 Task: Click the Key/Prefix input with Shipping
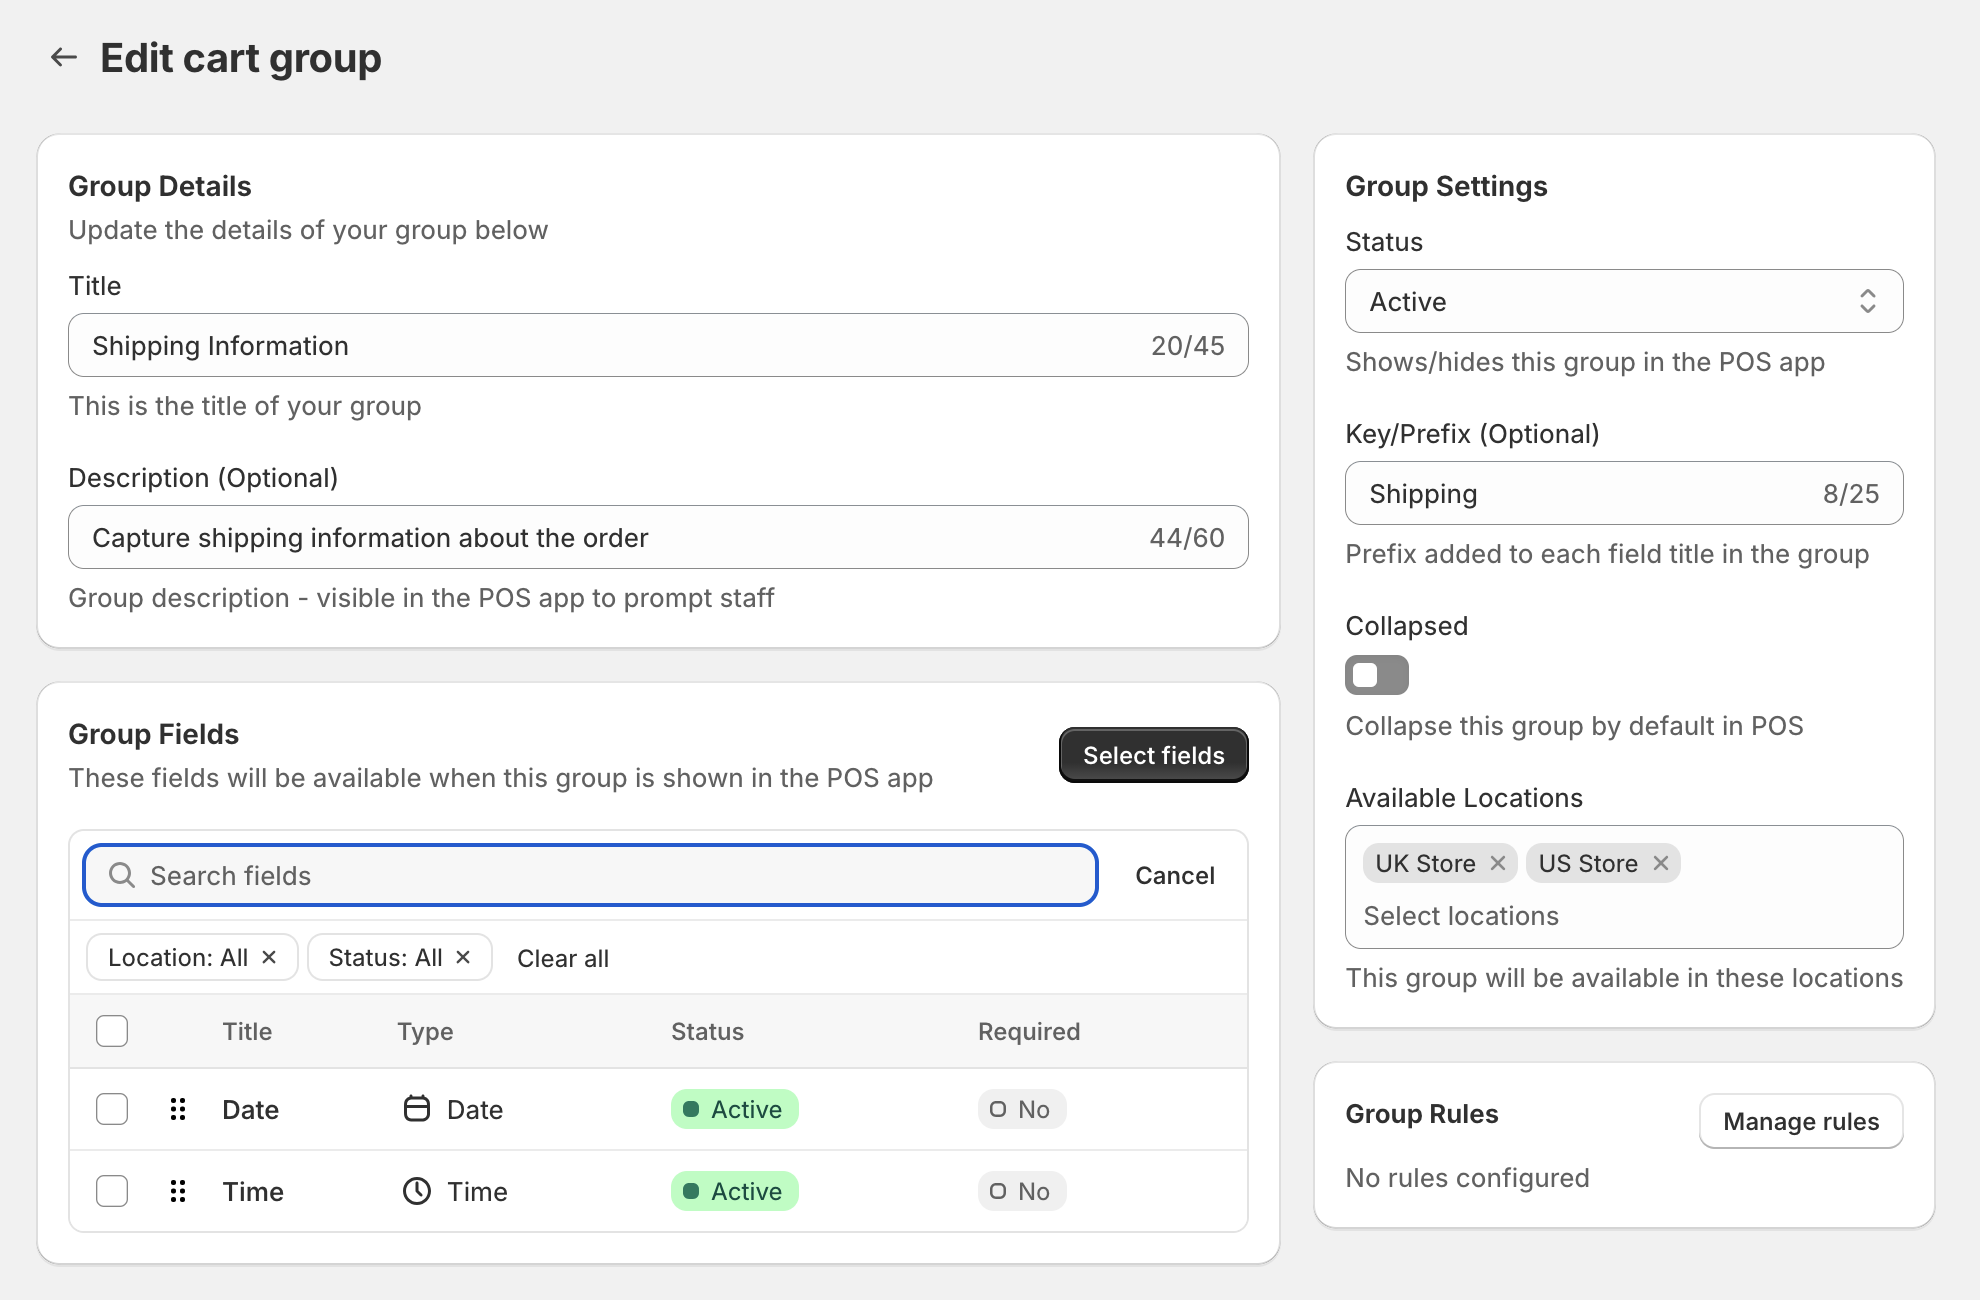[x=1624, y=493]
